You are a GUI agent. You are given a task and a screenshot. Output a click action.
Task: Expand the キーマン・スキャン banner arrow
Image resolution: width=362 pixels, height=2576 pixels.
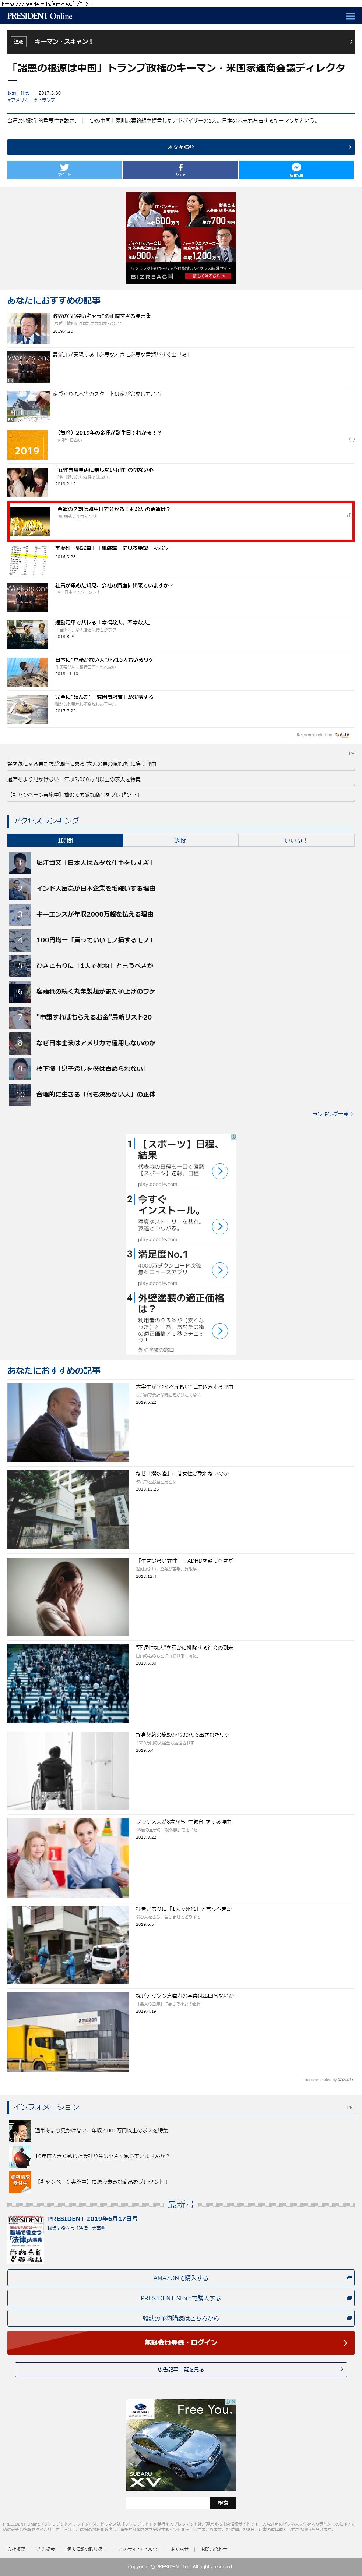pyautogui.click(x=351, y=42)
